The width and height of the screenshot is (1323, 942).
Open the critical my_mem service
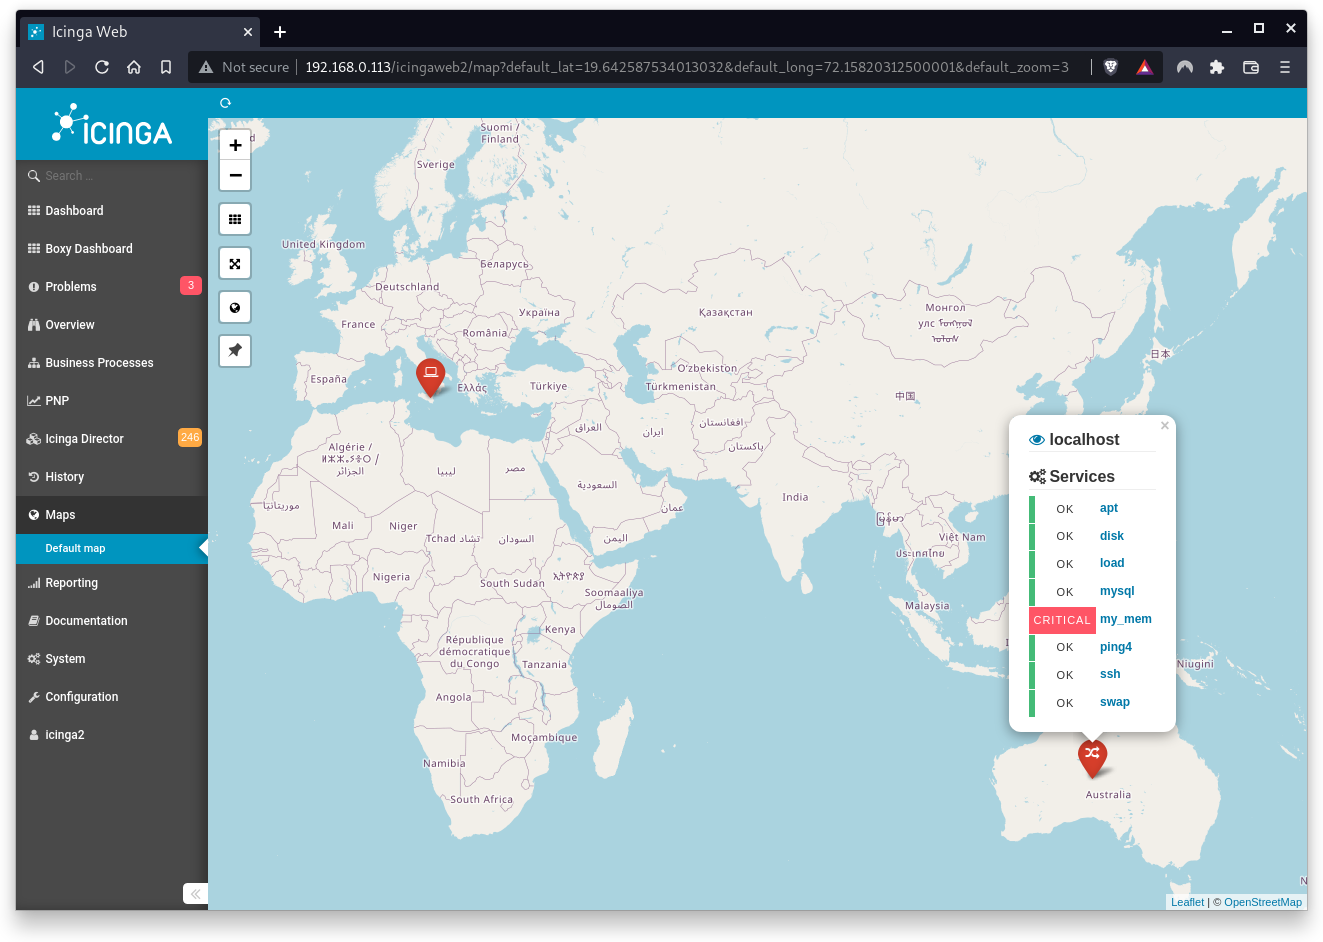(1125, 619)
